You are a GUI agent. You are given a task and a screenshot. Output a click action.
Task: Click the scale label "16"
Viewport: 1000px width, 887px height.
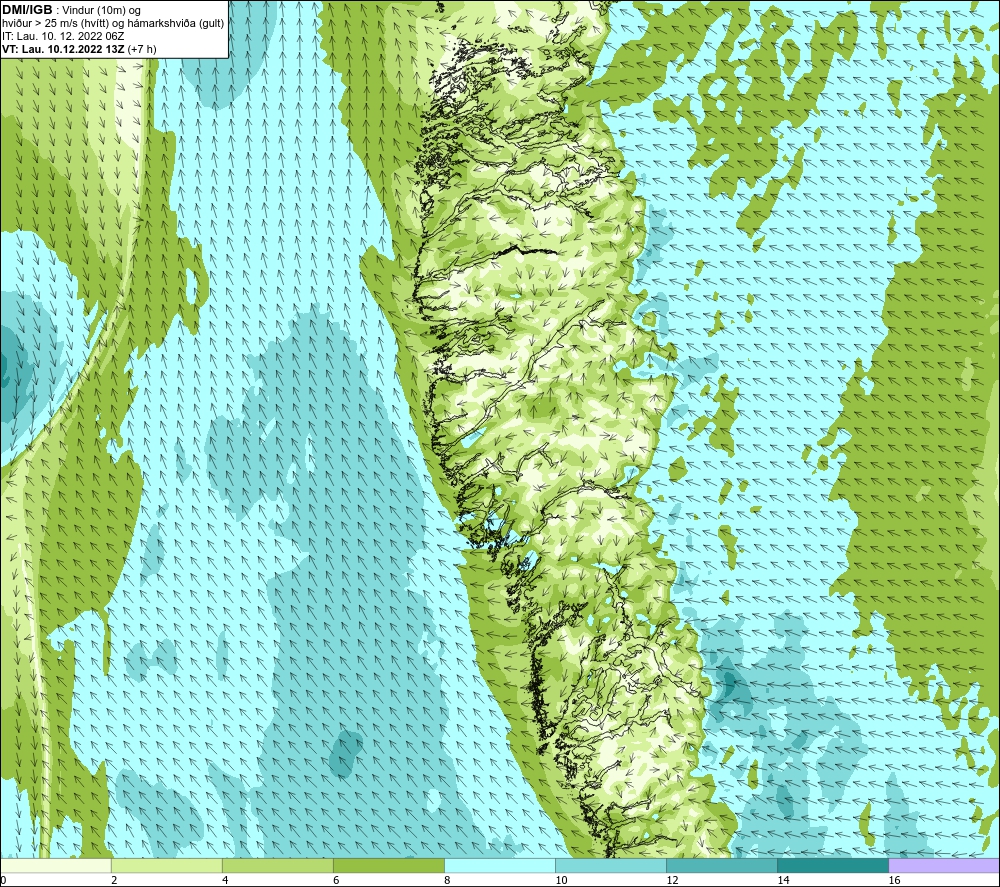894,881
